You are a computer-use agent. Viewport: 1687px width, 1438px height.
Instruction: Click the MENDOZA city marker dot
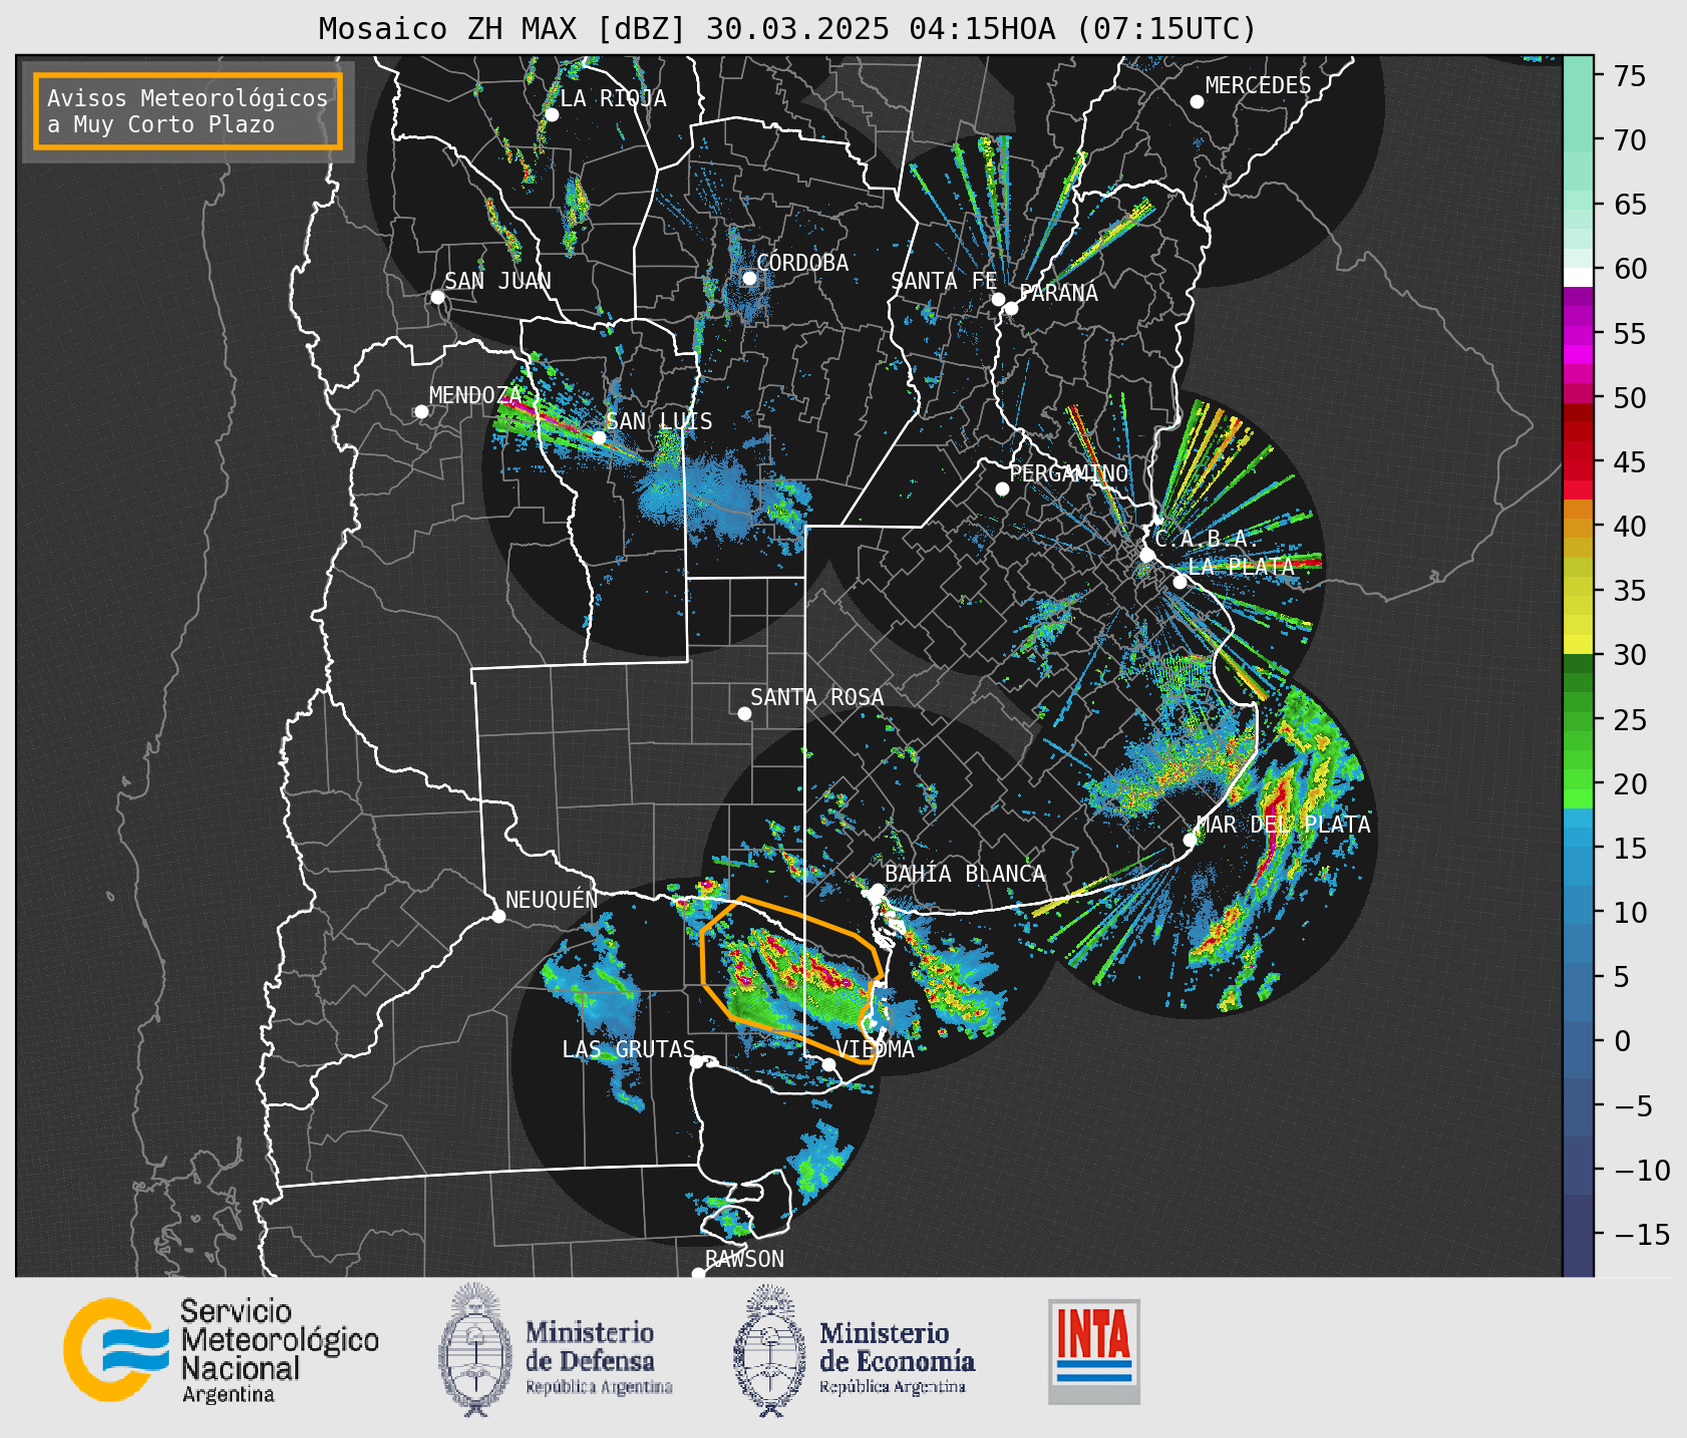[x=421, y=412]
